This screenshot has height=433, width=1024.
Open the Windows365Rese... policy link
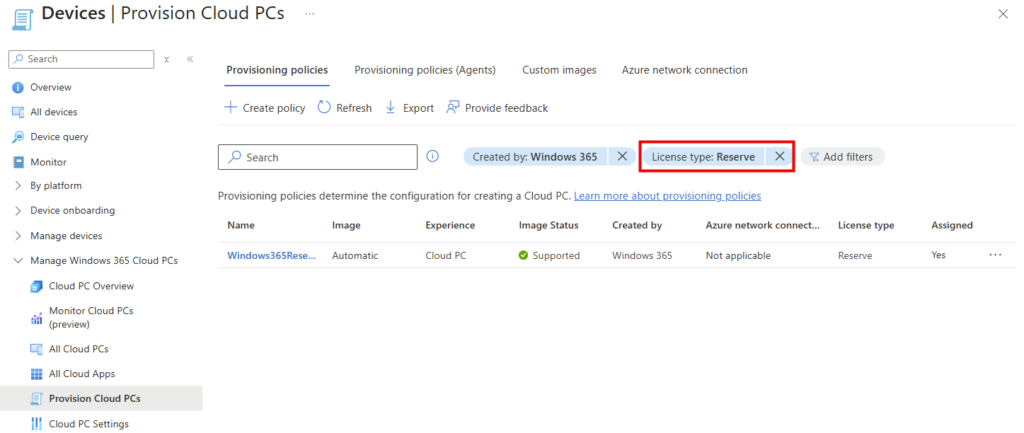(x=272, y=255)
